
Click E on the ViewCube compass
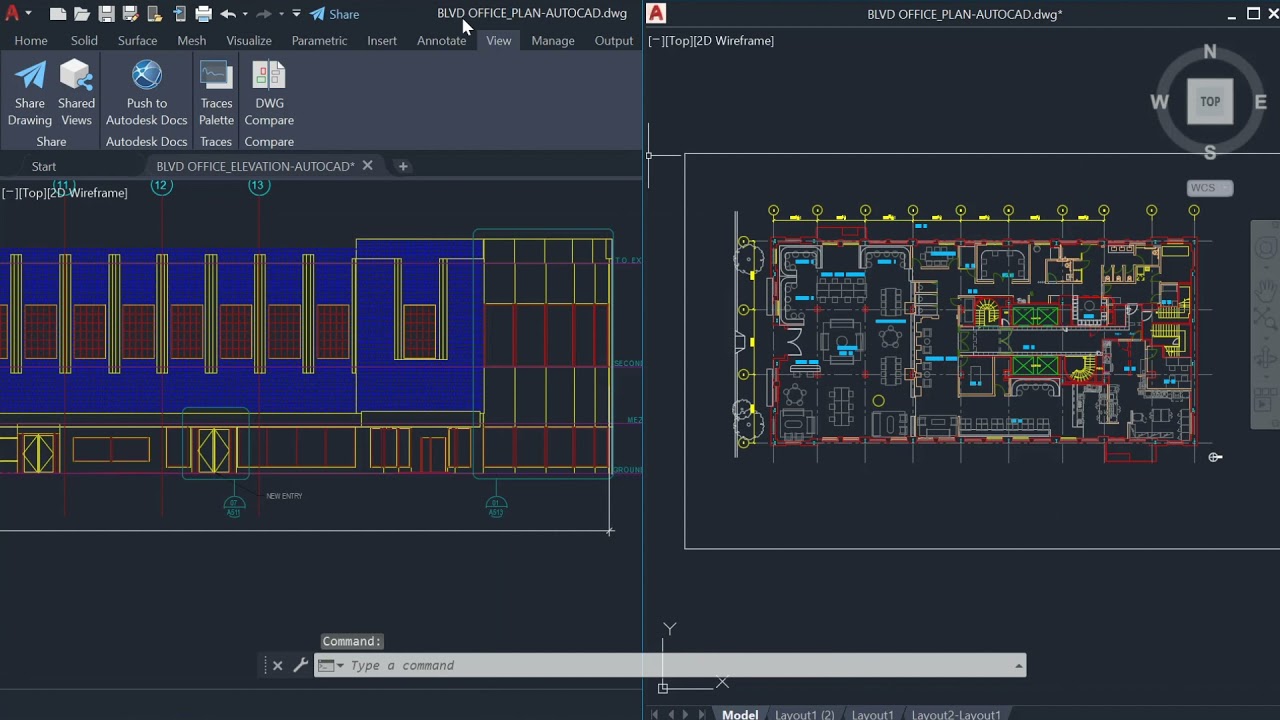pos(1260,102)
